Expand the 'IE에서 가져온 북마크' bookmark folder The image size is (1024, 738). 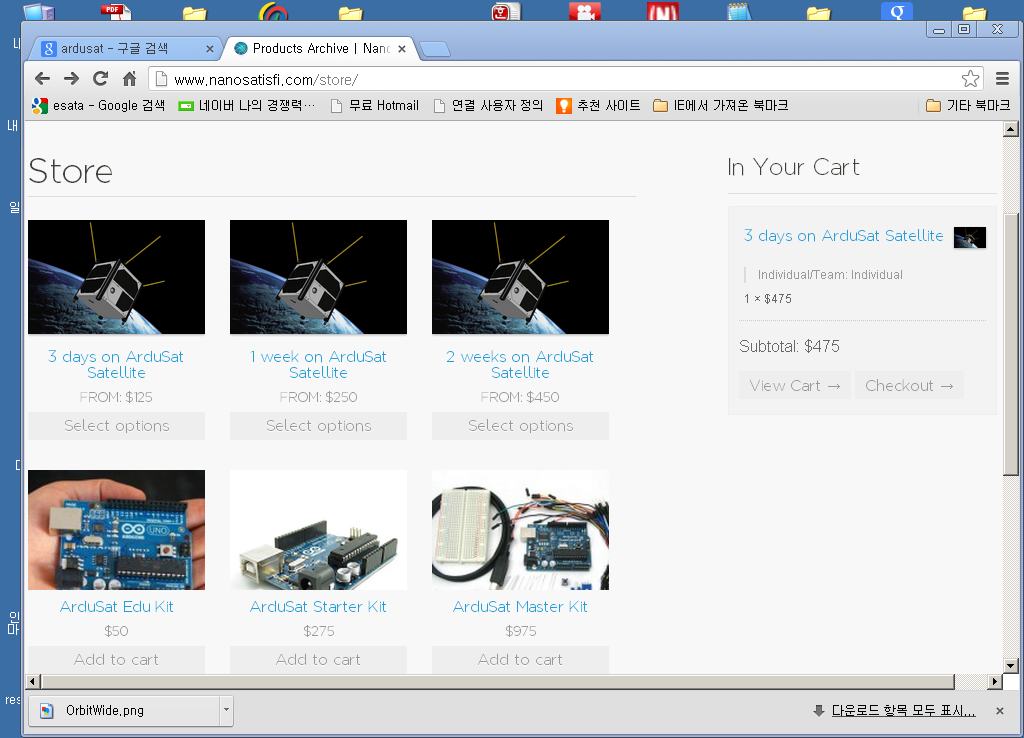coord(721,106)
